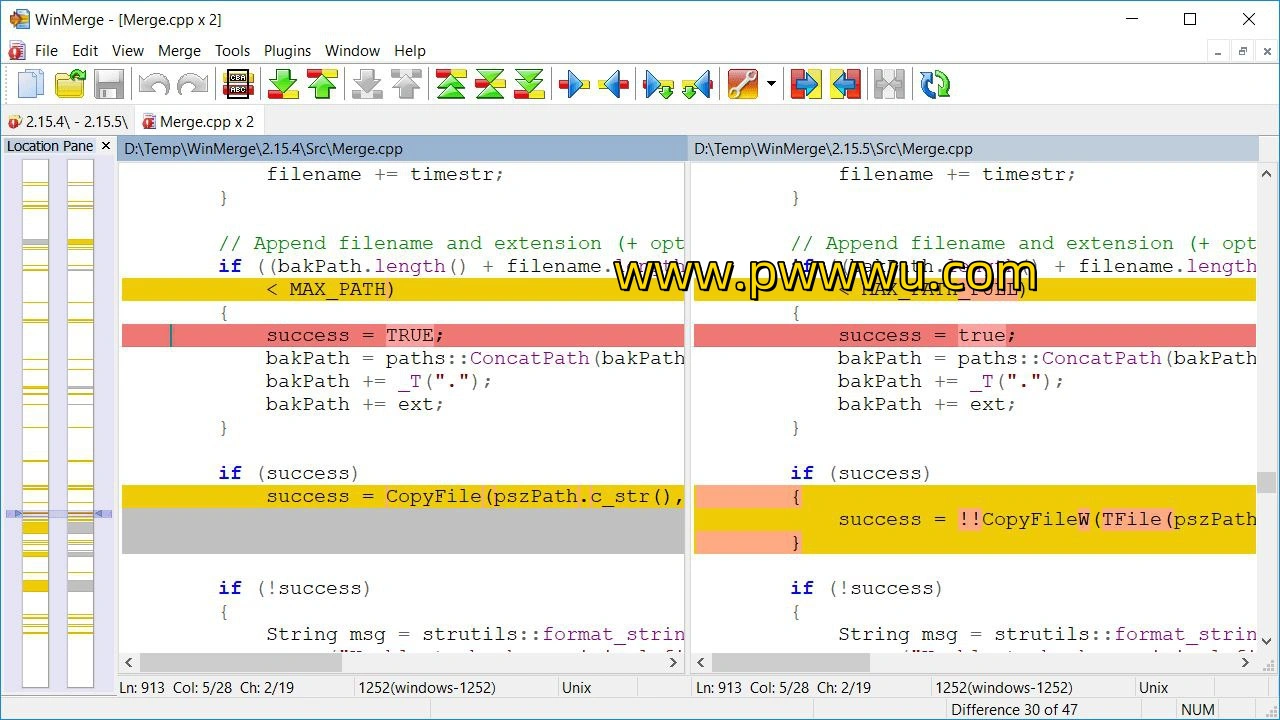Undo the last change
The height and width of the screenshot is (720, 1280).
[x=154, y=84]
